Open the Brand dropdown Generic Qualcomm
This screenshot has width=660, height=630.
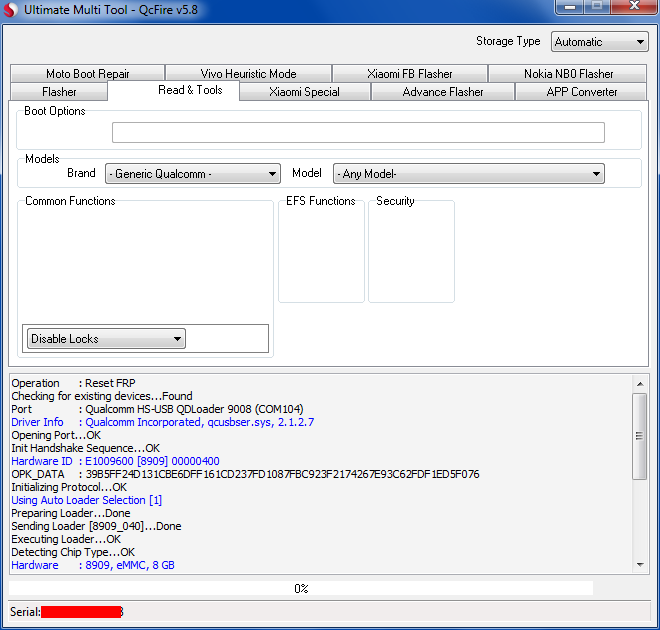[193, 174]
